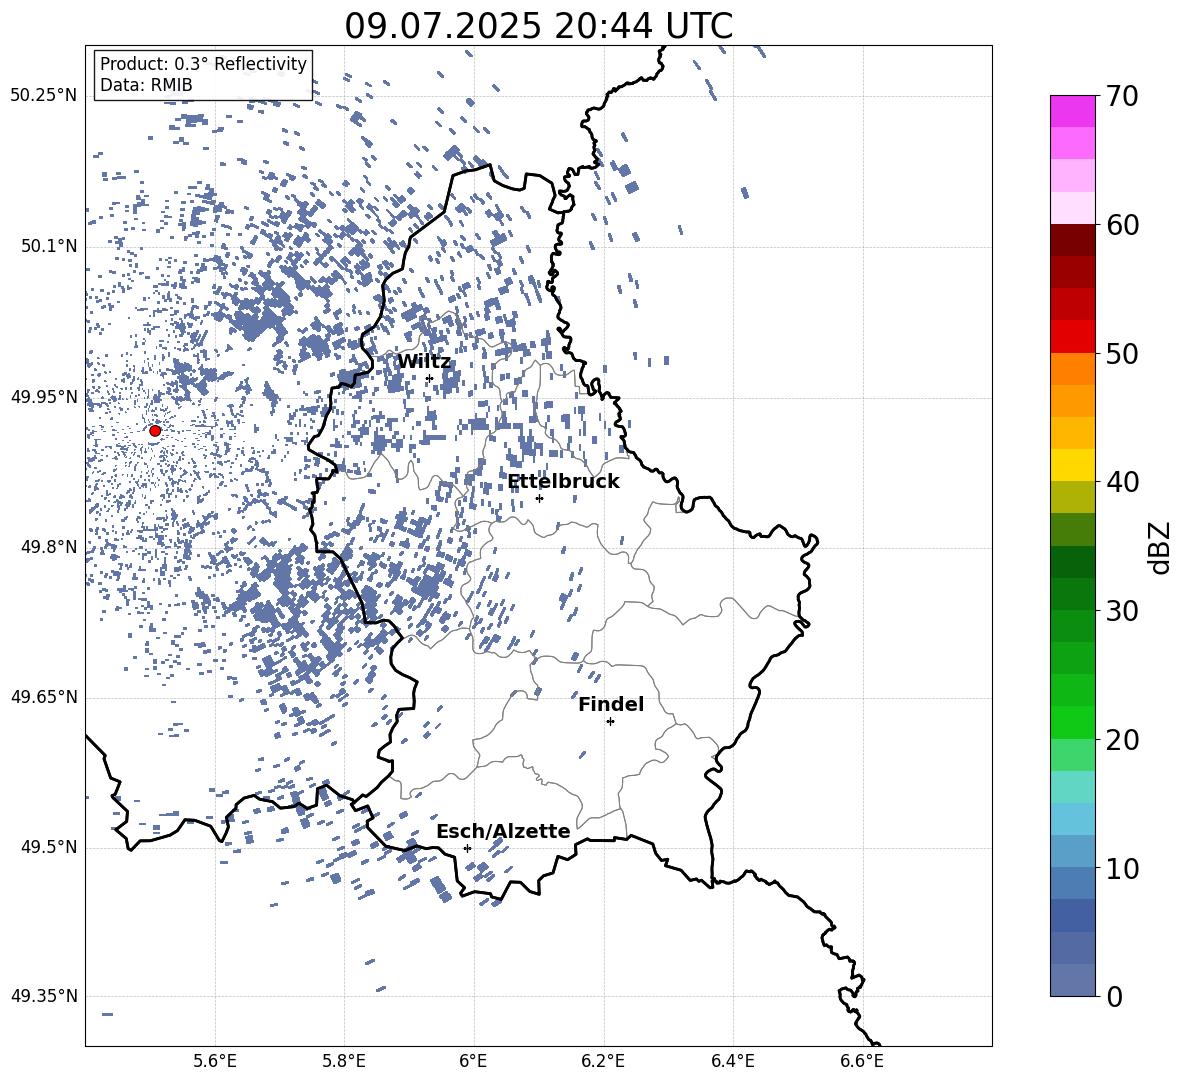Click the 20 colorbar tick label
The width and height of the screenshot is (1184, 1081).
1122,740
